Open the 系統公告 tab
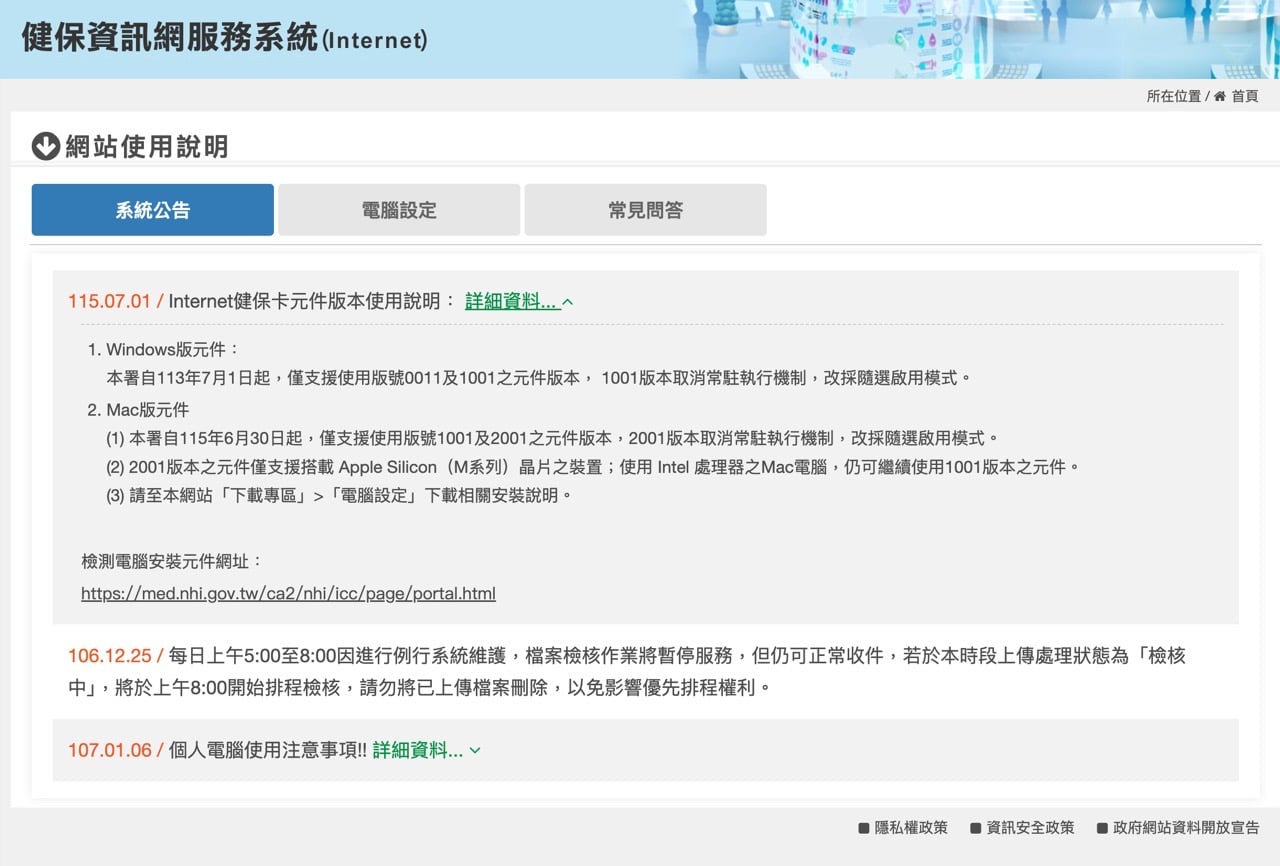The width and height of the screenshot is (1280, 866). (x=153, y=210)
